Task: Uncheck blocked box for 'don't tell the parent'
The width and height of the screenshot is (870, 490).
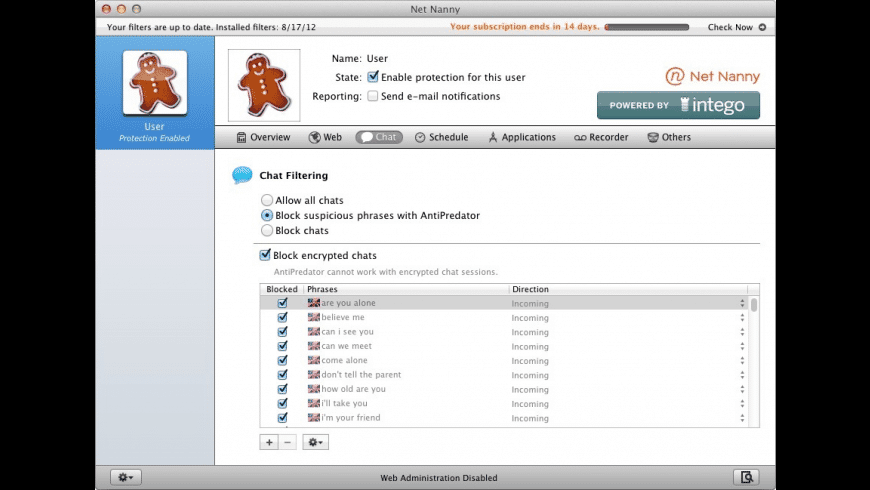Action: [282, 375]
